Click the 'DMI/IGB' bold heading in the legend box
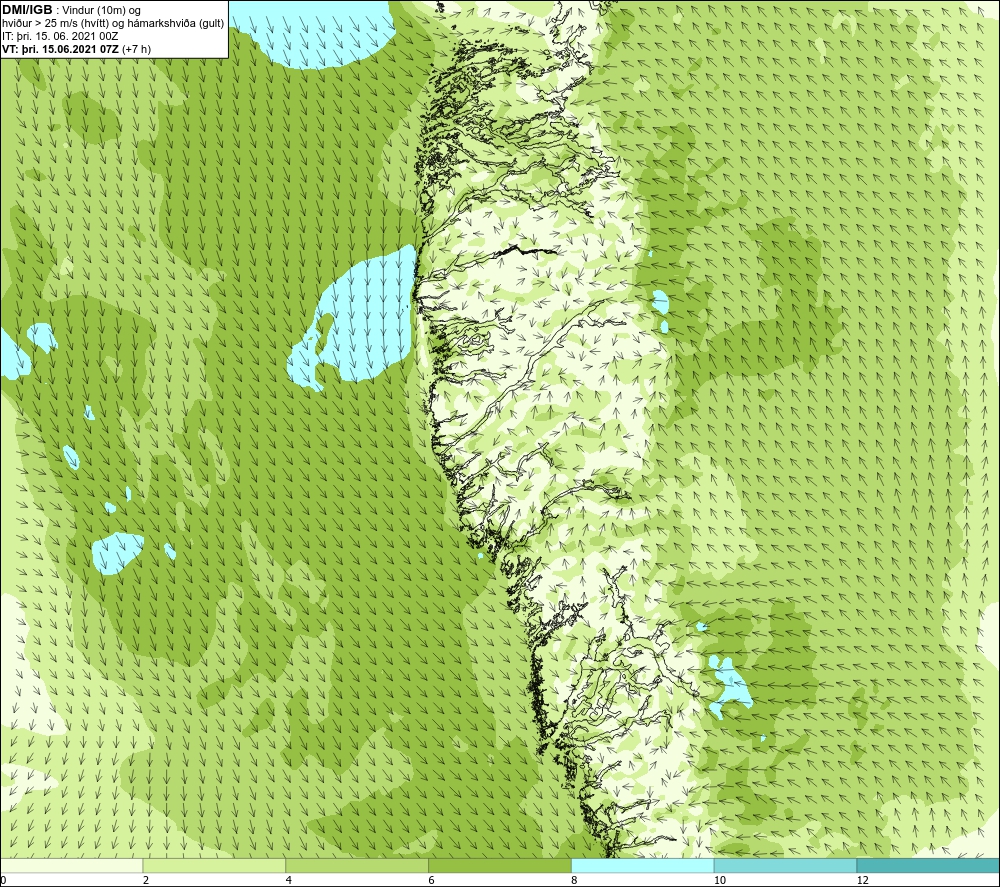The width and height of the screenshot is (1000, 887). coord(27,10)
